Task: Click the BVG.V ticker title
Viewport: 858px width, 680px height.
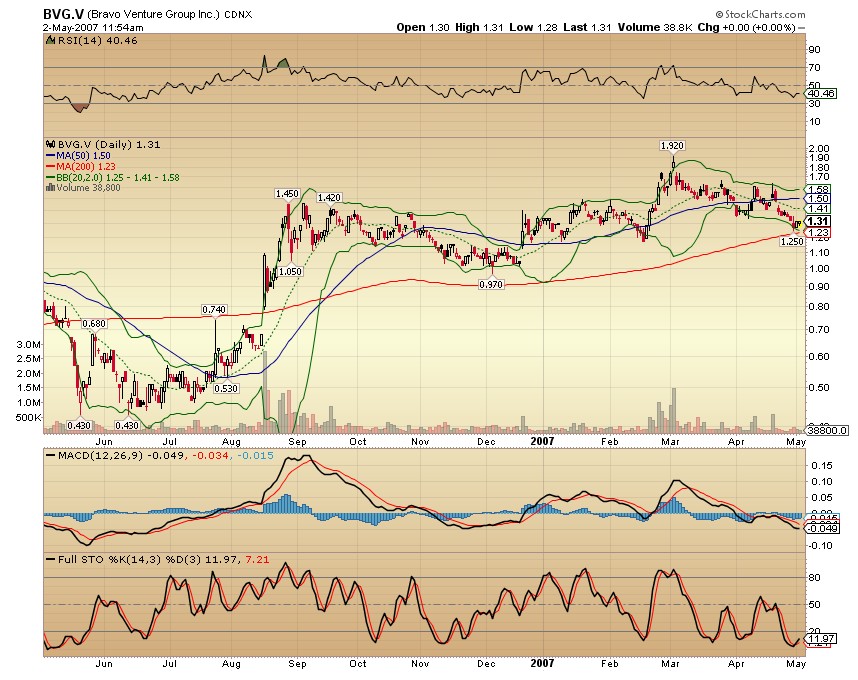Action: click(63, 14)
